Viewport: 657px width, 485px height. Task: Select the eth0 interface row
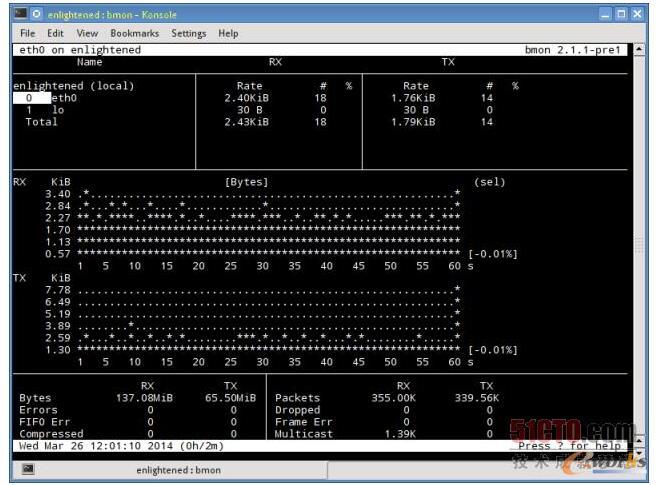45,98
